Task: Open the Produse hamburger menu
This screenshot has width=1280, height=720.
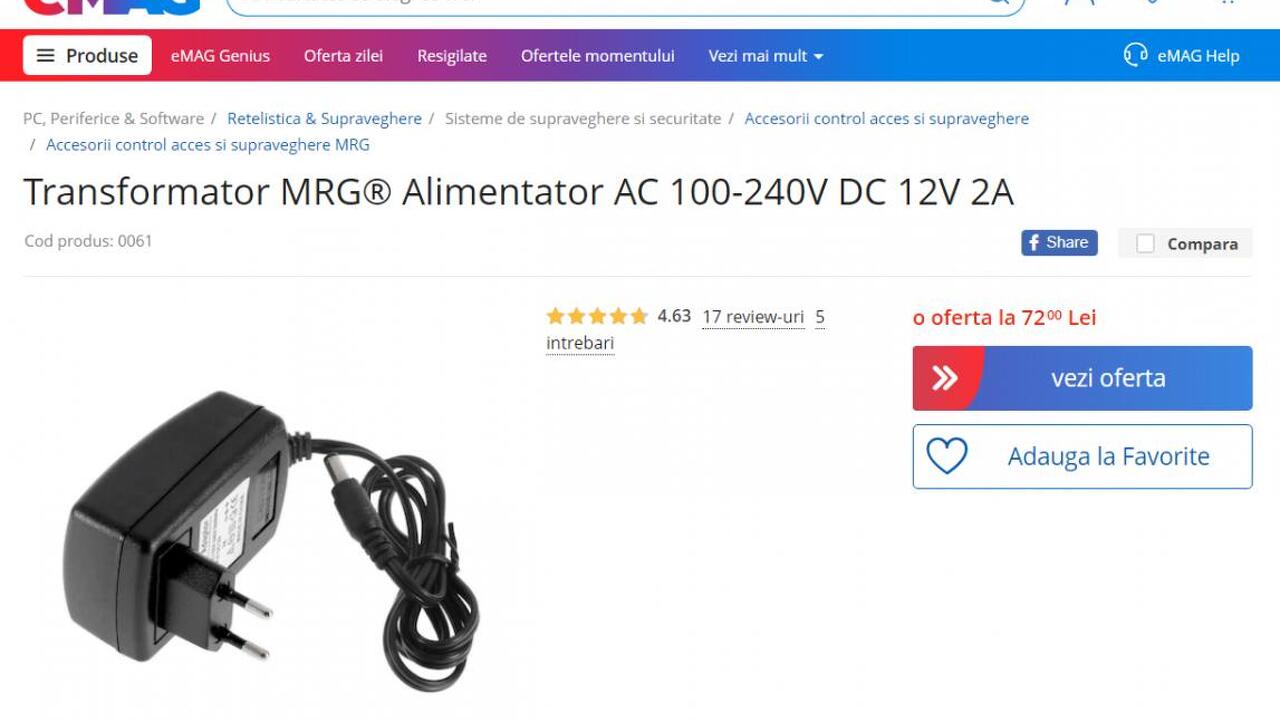Action: tap(88, 56)
